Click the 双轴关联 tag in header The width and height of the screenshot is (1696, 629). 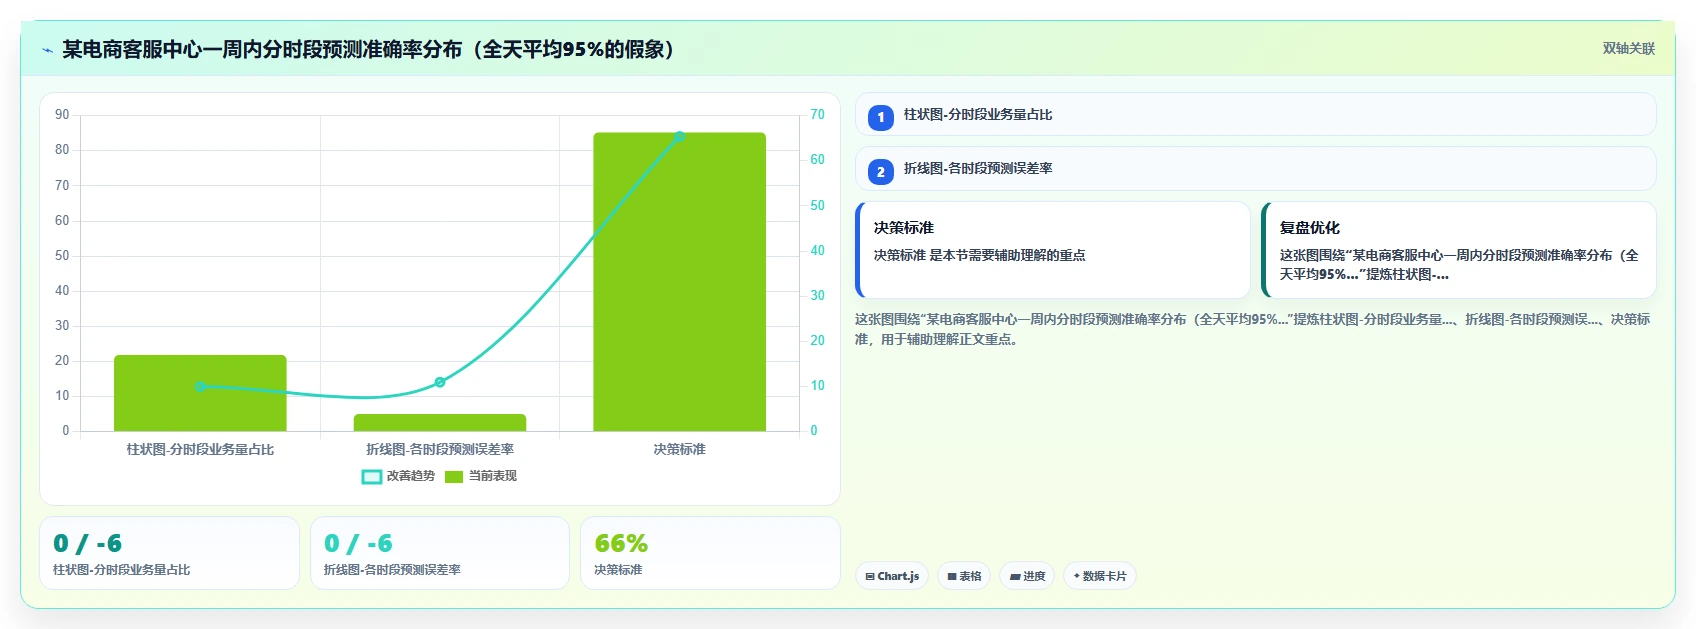pos(1628,48)
